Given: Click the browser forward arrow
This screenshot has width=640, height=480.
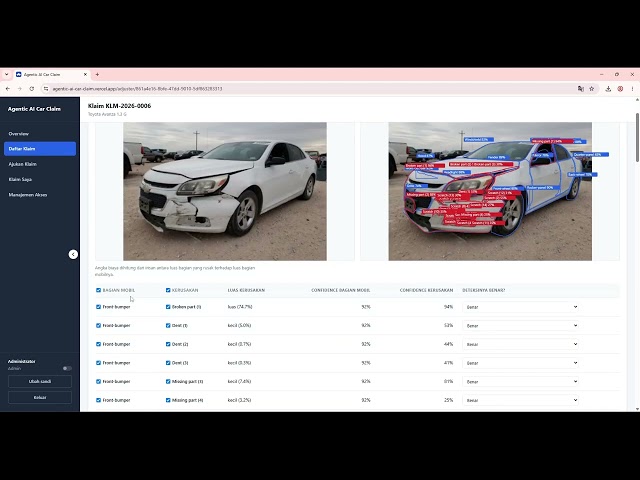Looking at the screenshot, I should 19,89.
